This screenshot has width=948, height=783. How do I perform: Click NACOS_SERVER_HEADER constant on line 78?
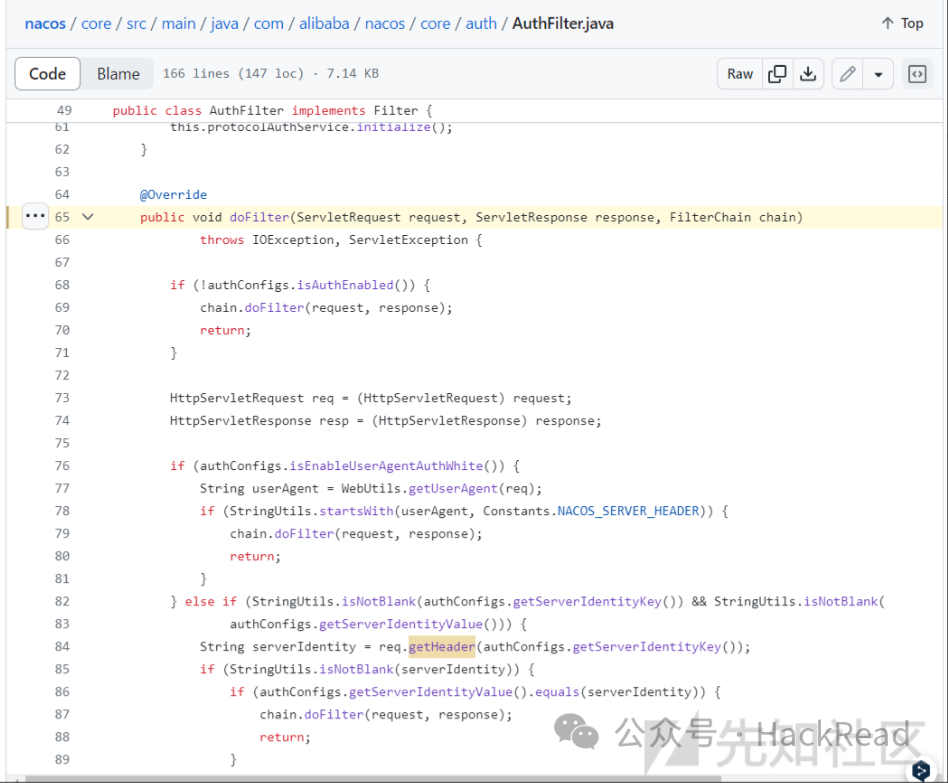(628, 511)
